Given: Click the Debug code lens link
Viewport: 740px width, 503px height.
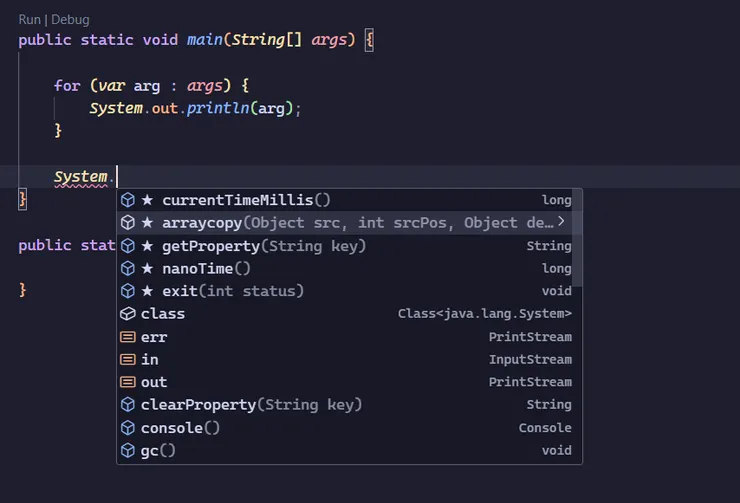Looking at the screenshot, I should (70, 19).
